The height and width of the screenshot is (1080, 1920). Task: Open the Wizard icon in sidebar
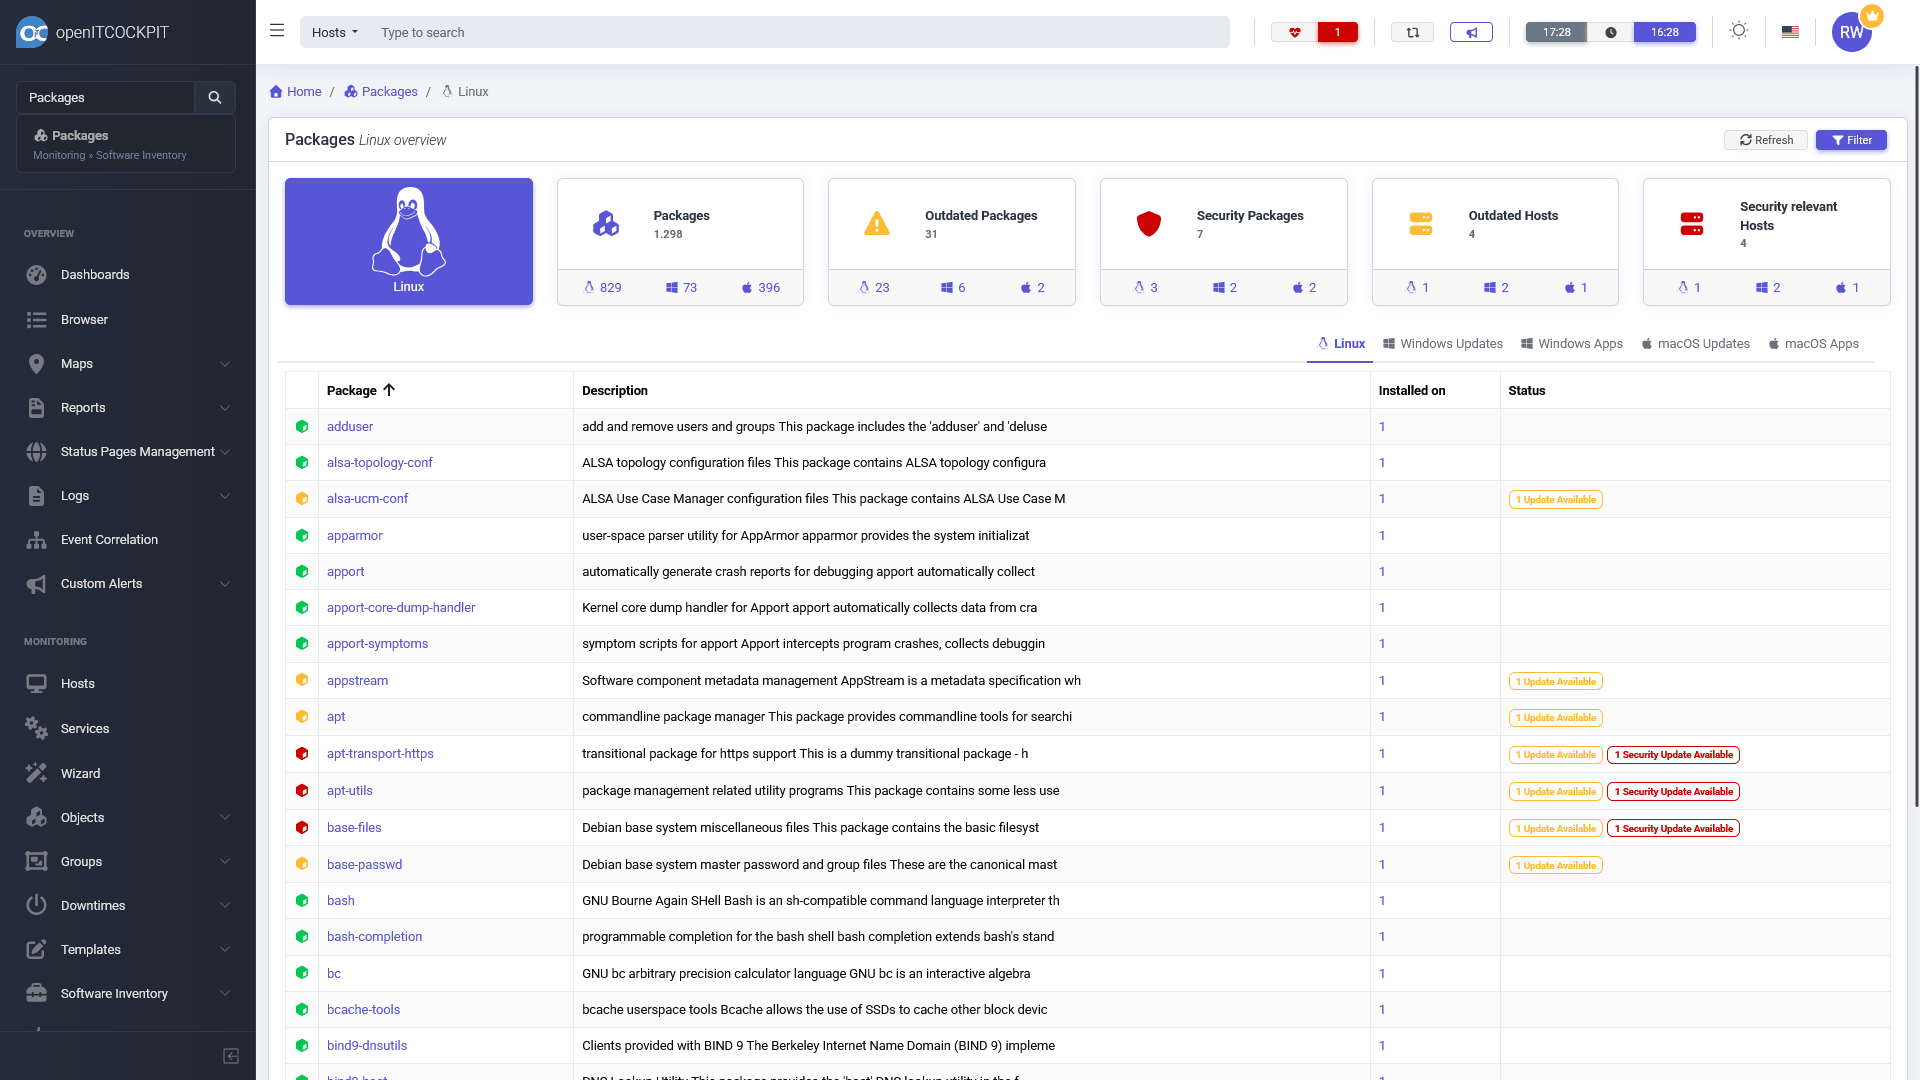click(37, 773)
